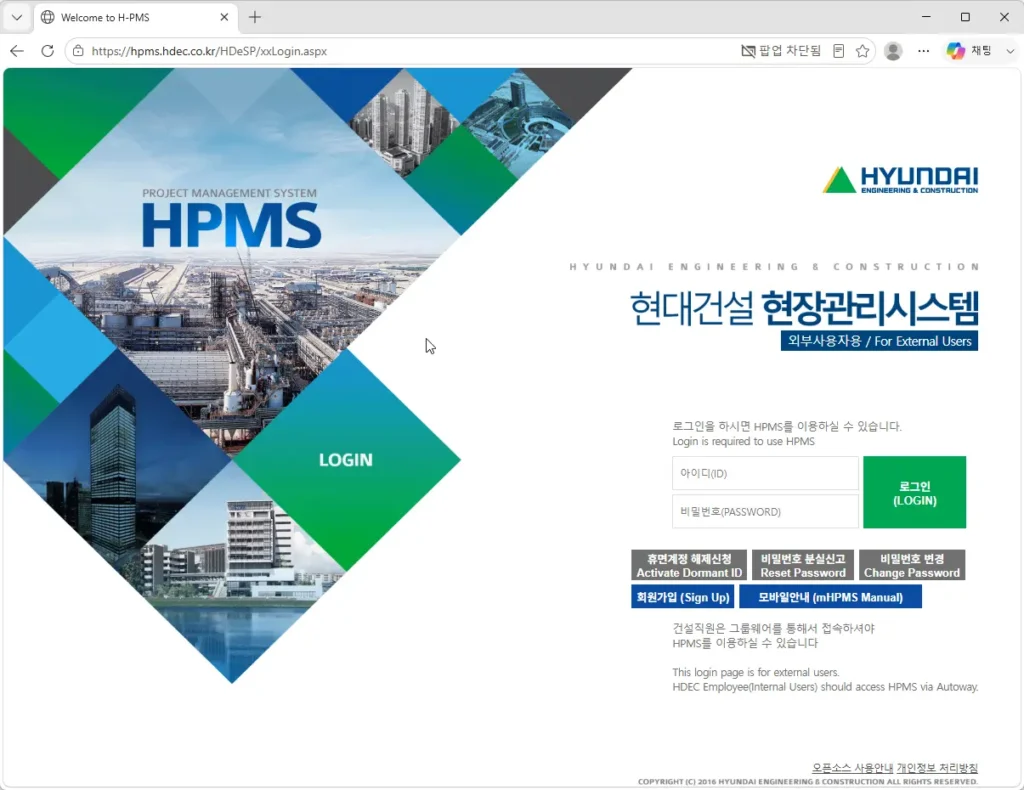Select the Welcome to H-PMS tab

(135, 17)
